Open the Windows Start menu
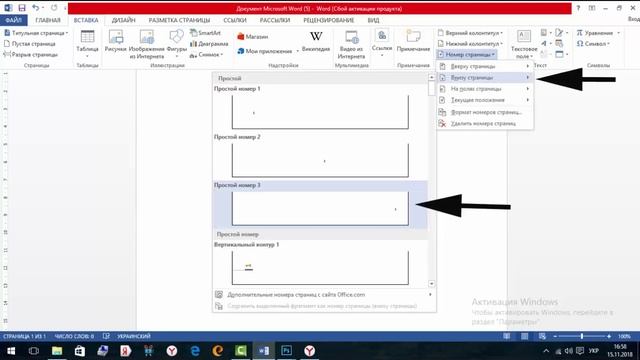 pyautogui.click(x=11, y=351)
